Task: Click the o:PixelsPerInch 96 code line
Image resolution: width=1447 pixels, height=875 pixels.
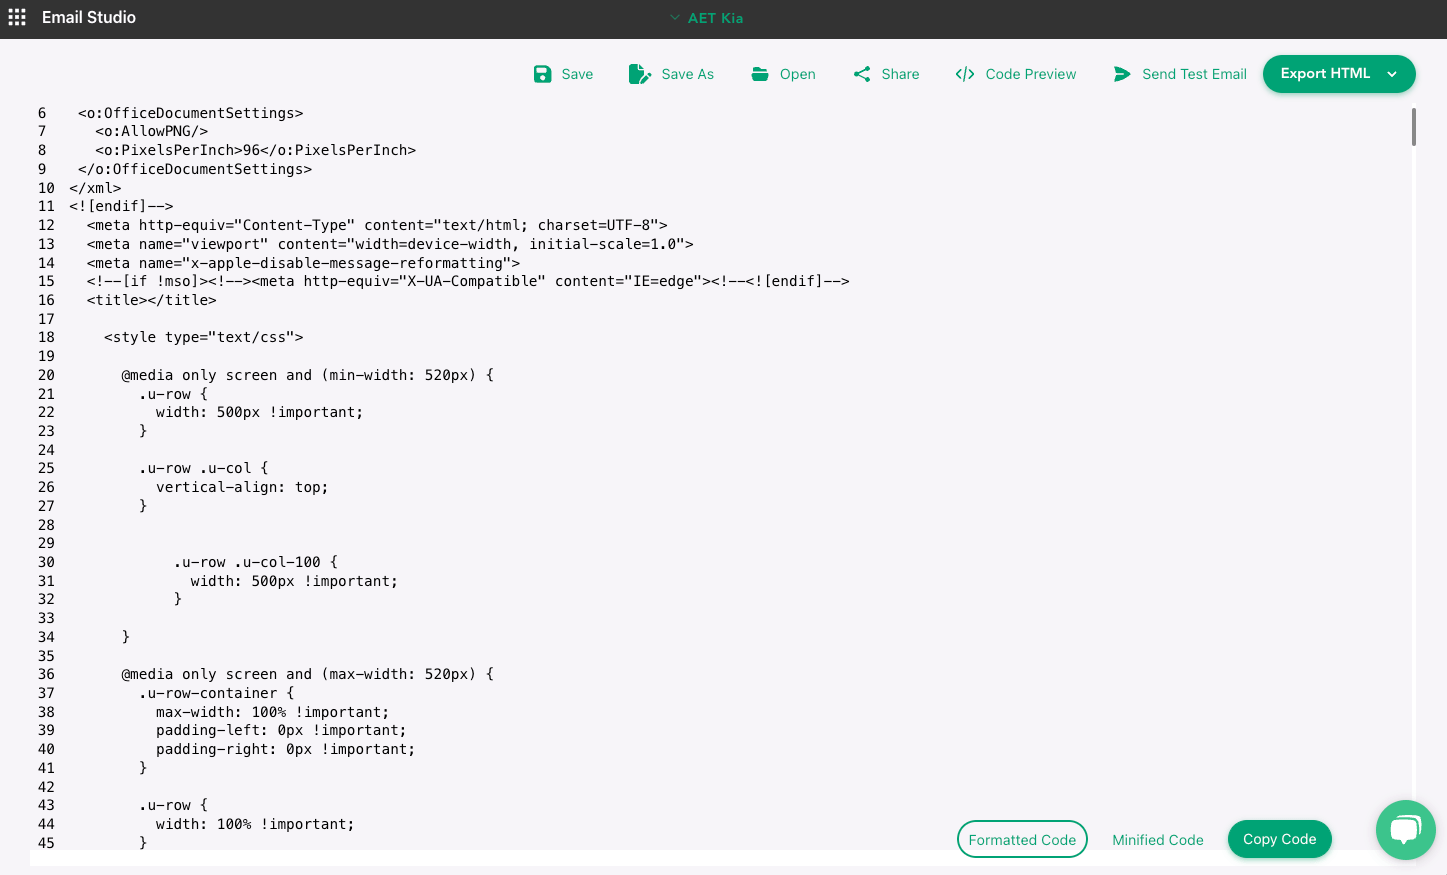Action: (255, 150)
